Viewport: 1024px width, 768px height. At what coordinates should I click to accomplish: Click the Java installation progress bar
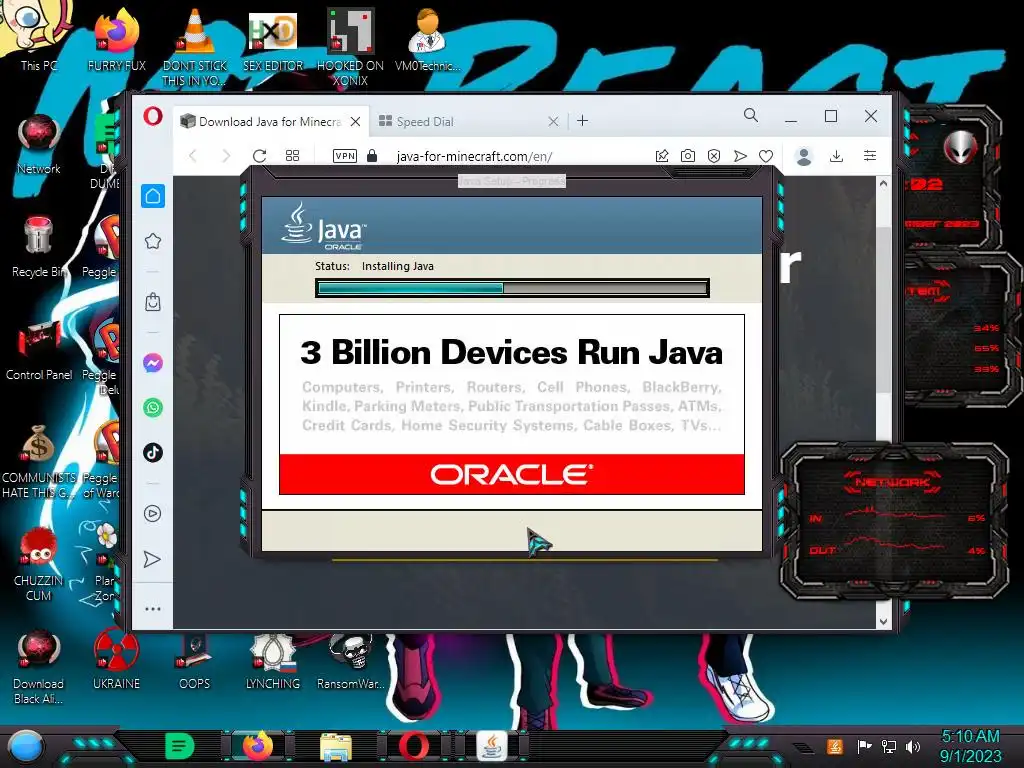point(512,288)
